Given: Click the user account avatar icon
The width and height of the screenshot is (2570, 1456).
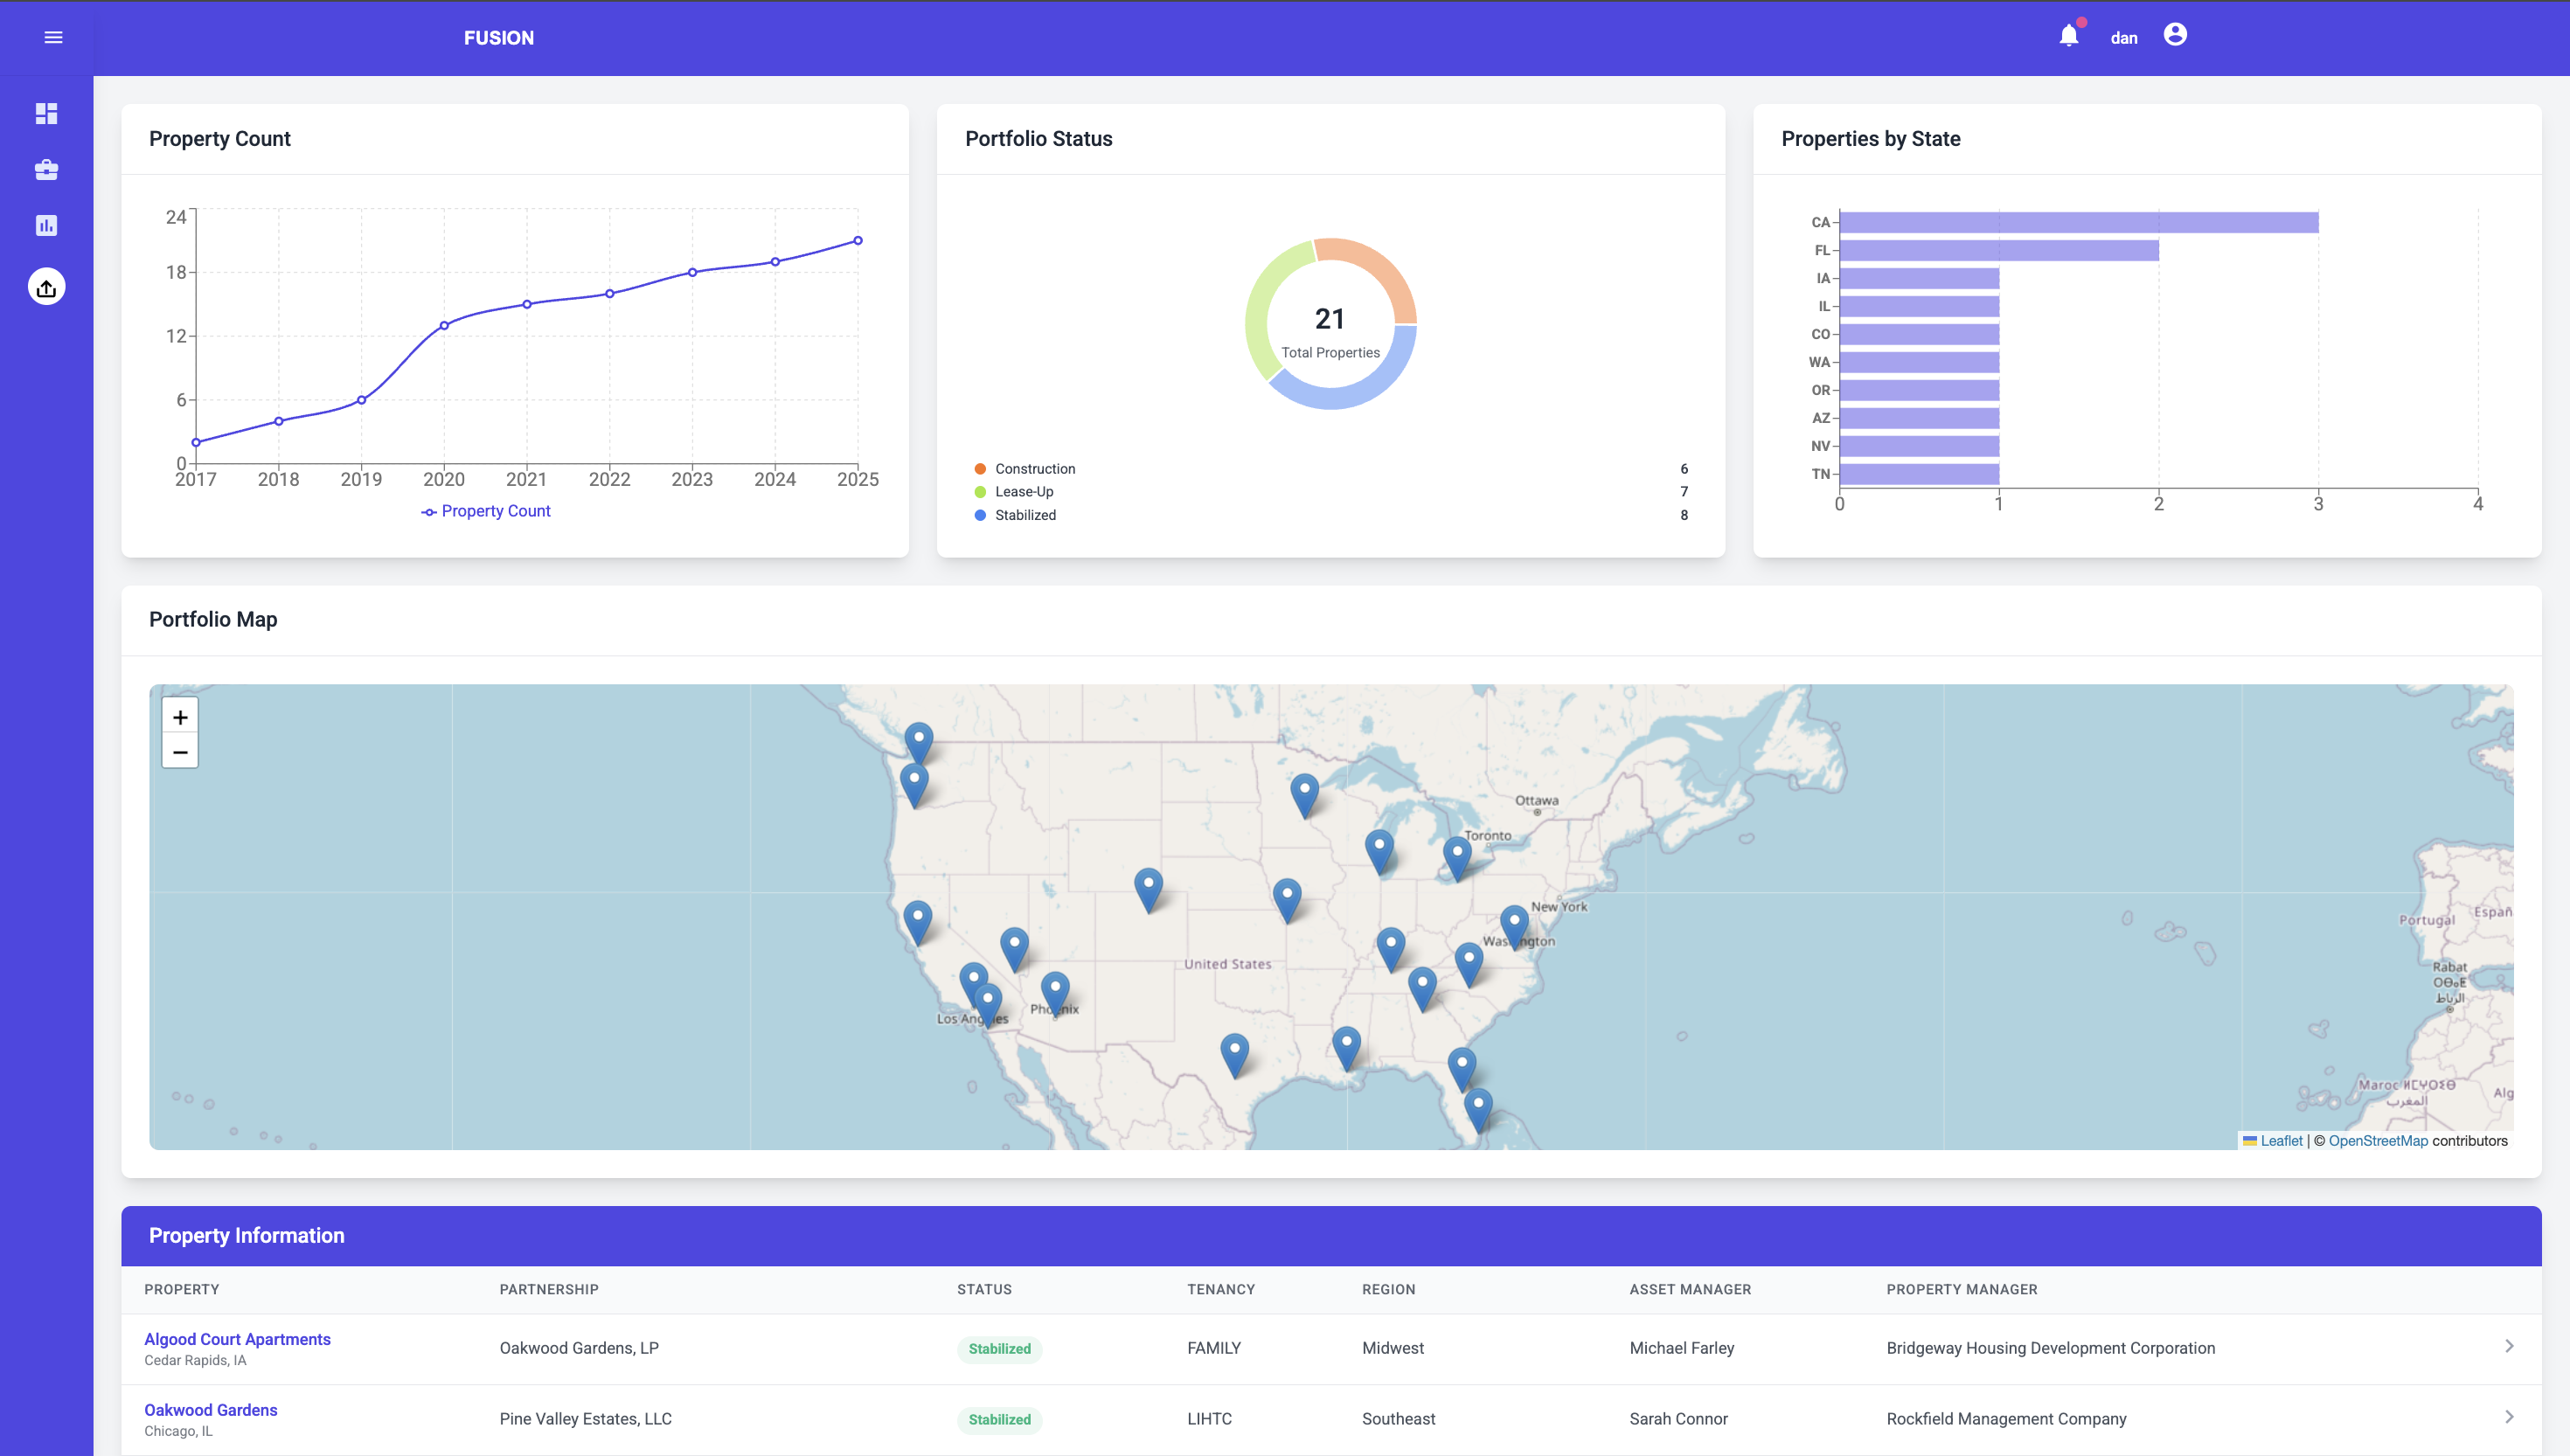Looking at the screenshot, I should point(2174,35).
